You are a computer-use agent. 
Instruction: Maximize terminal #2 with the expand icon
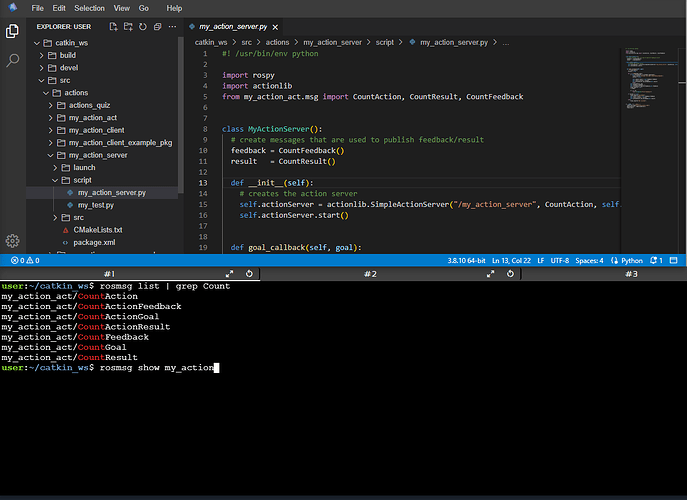pos(490,274)
